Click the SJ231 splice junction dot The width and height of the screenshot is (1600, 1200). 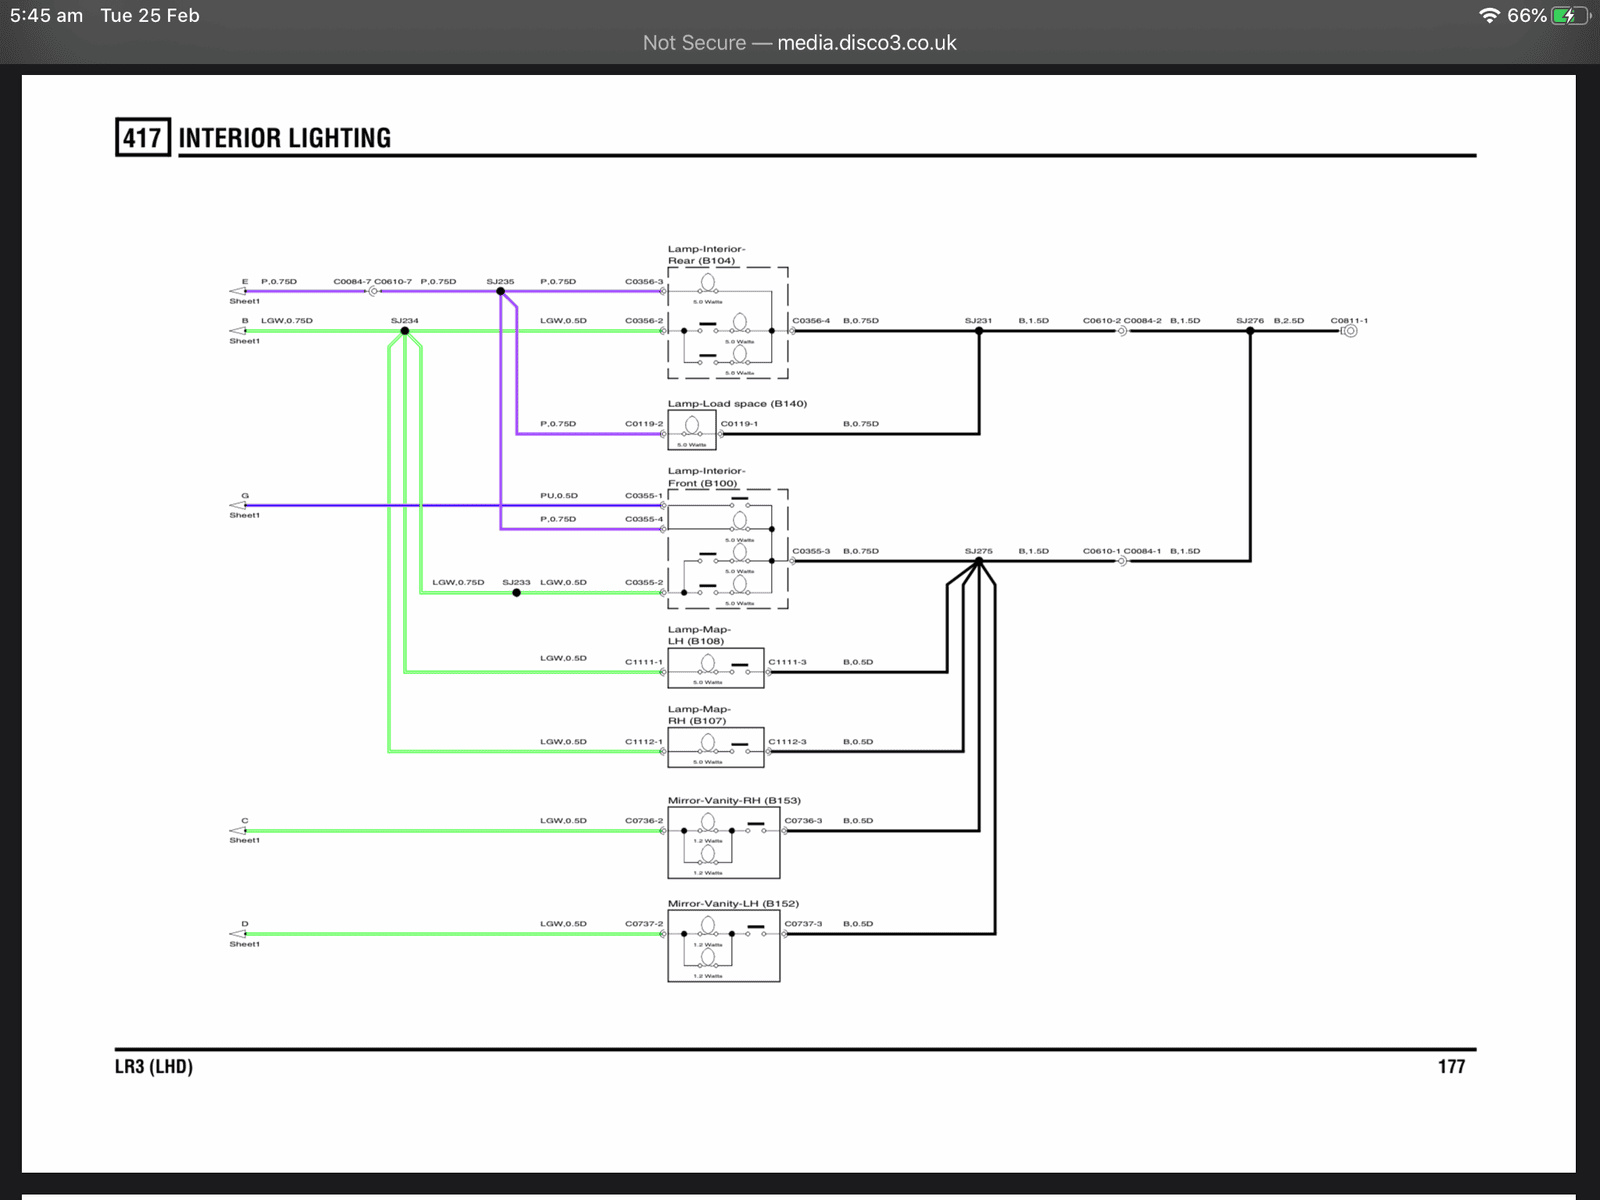(x=979, y=331)
